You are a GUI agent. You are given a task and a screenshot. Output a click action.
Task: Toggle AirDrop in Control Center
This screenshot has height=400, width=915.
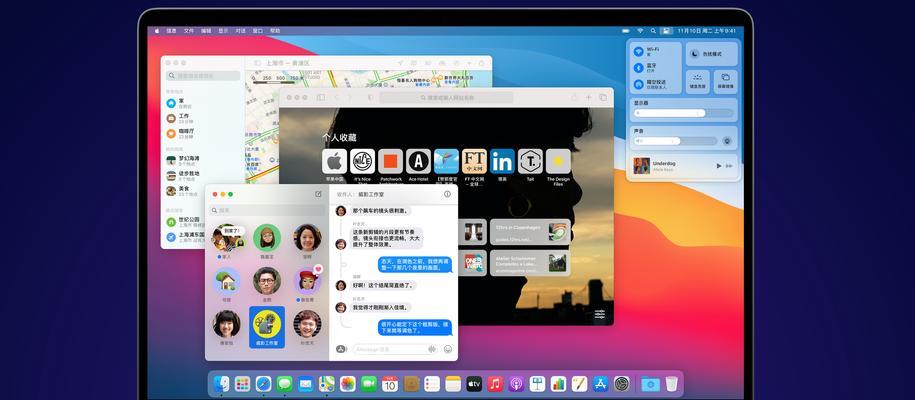click(x=638, y=84)
